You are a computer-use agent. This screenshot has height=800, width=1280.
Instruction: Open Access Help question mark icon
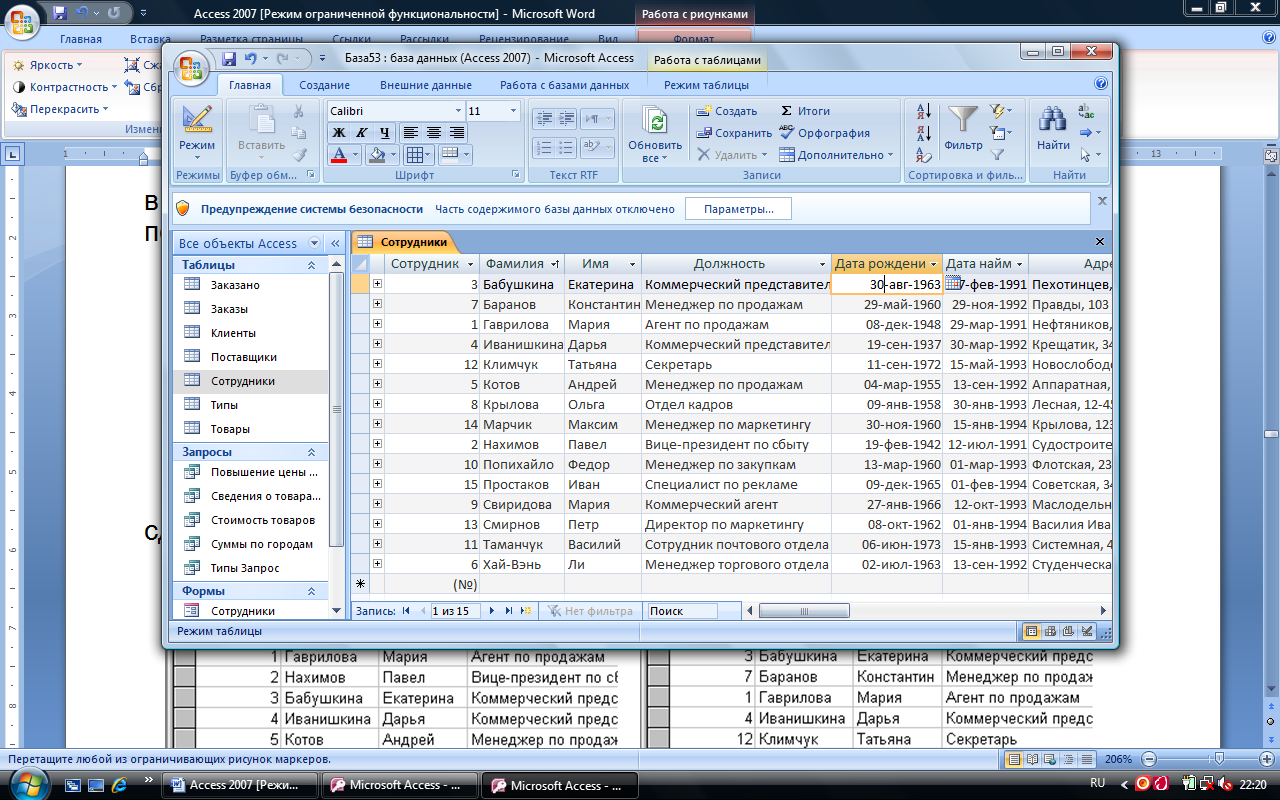[x=1101, y=84]
